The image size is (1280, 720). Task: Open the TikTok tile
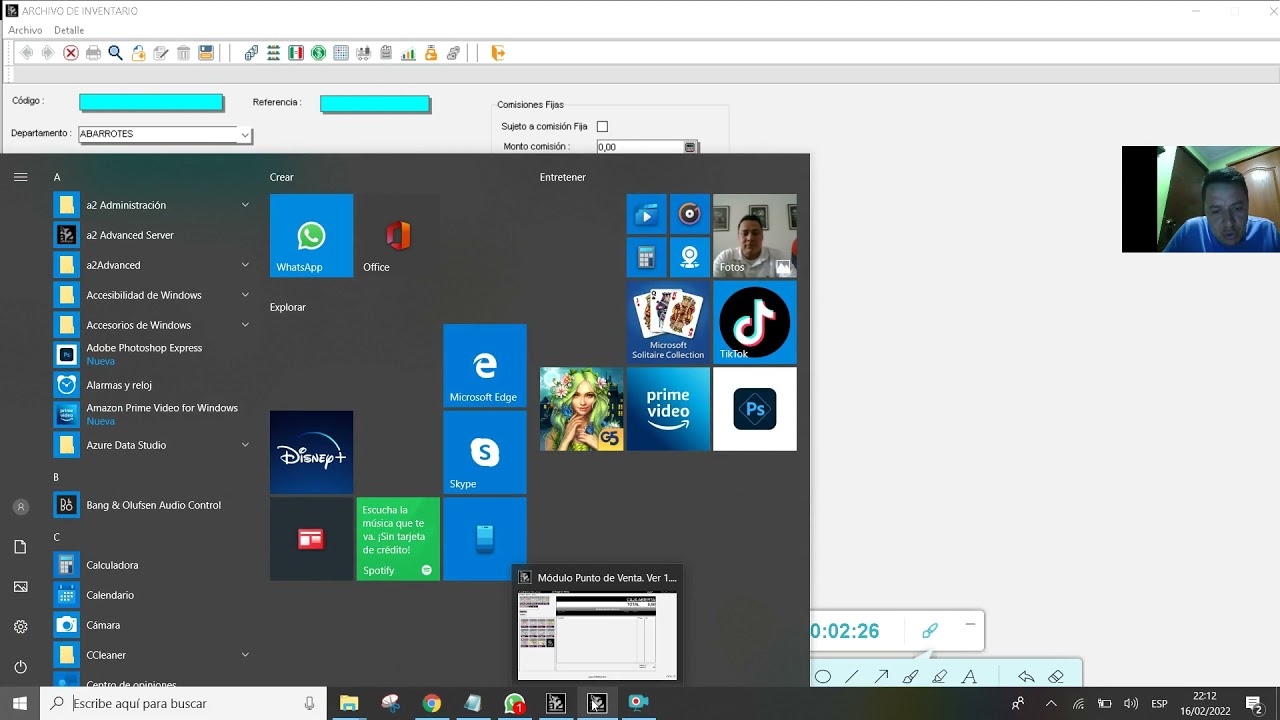tap(755, 322)
